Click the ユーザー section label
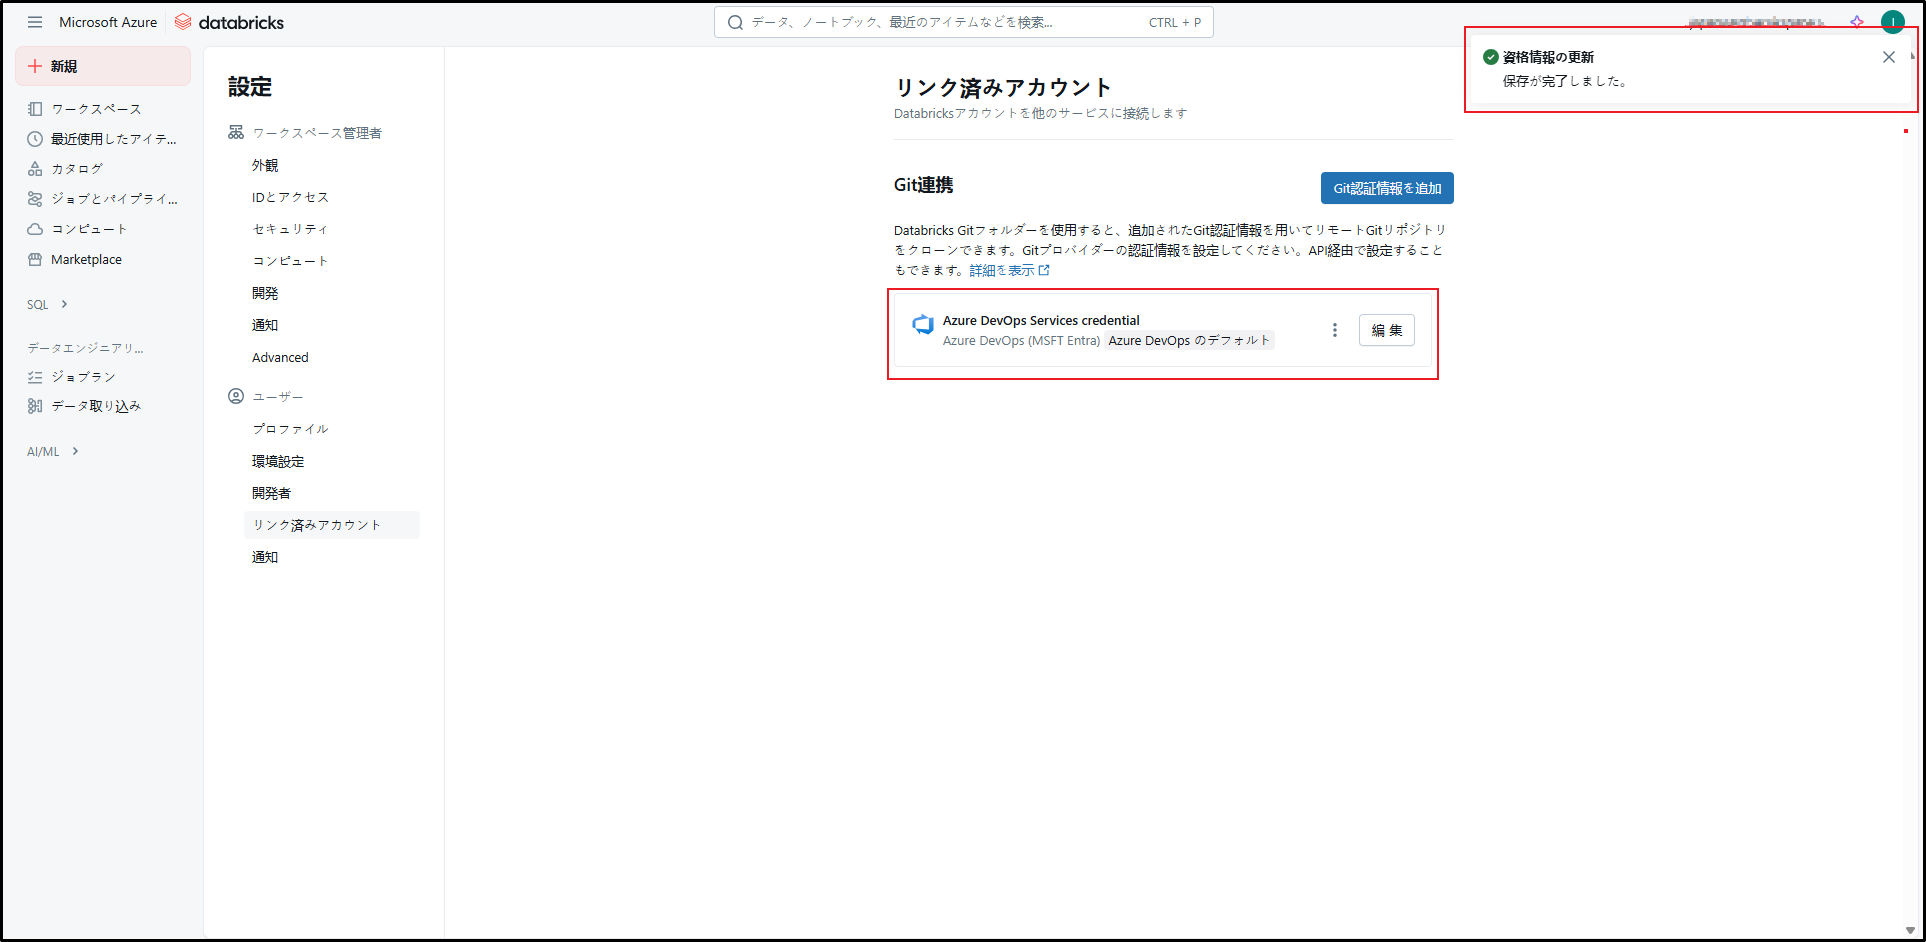 278,397
